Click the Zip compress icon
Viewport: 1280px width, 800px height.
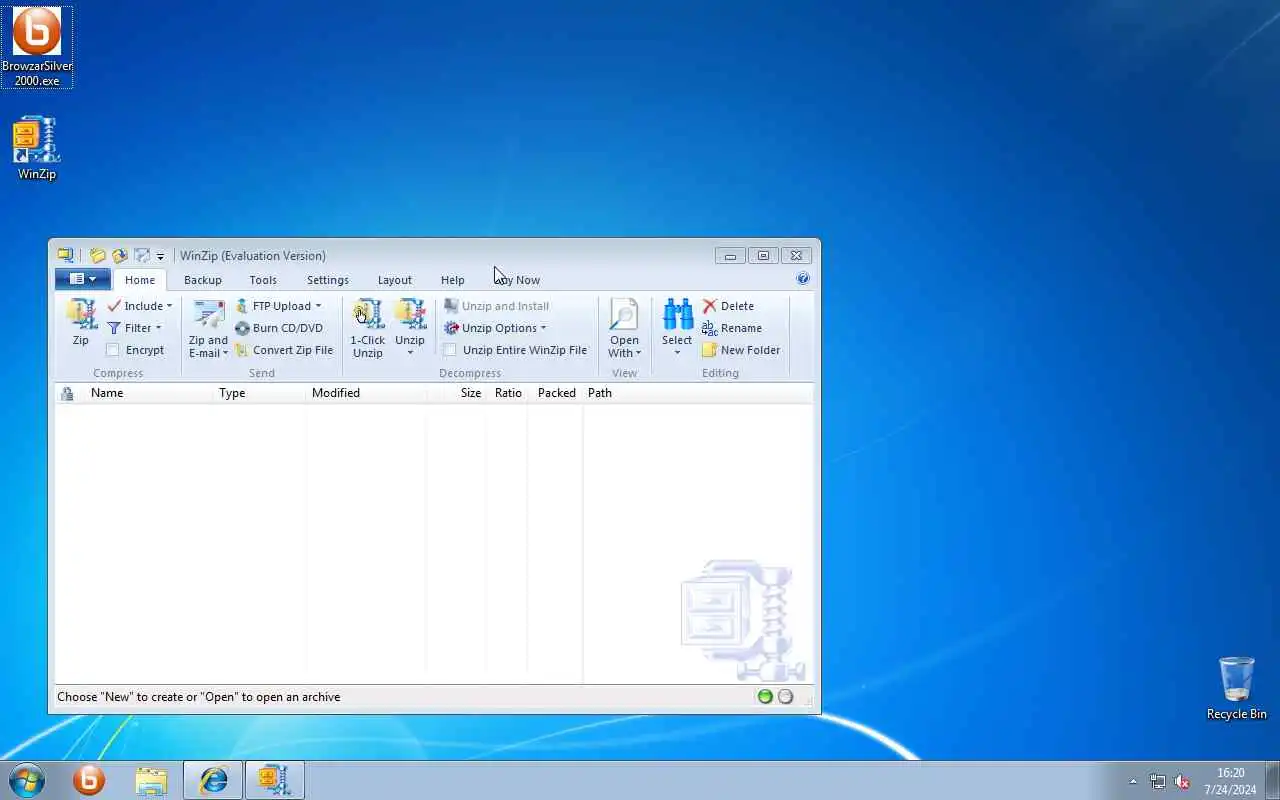click(80, 315)
